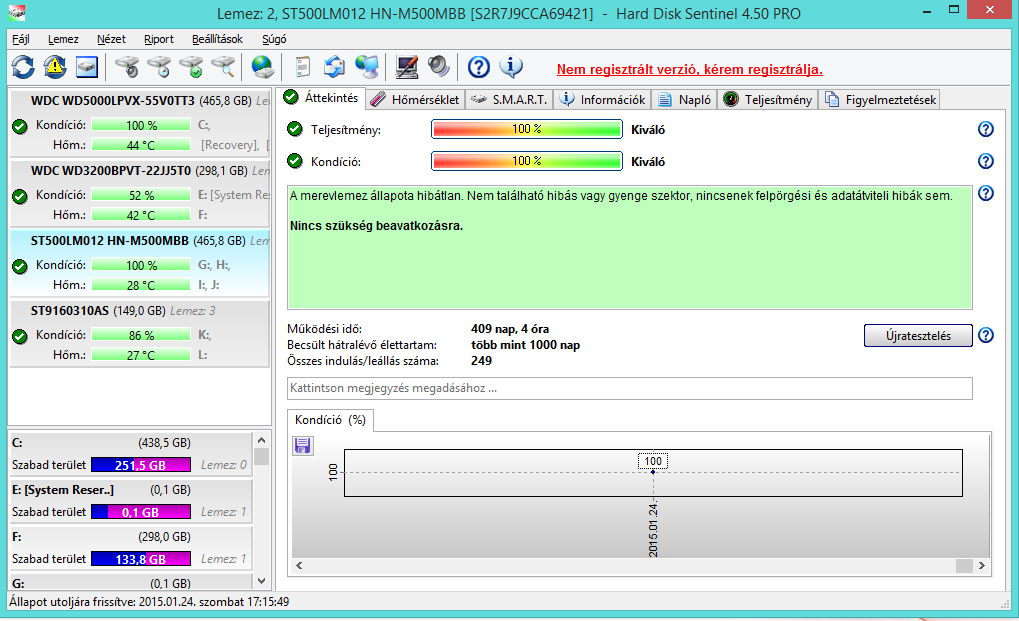This screenshot has height=621, width=1019.
Task: Click the green check icon of WDC WD3200BPVT
Action: tap(20, 196)
